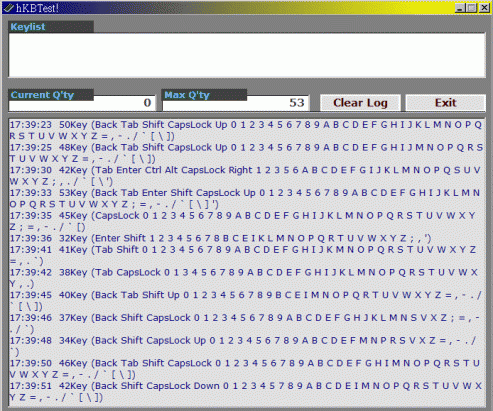The height and width of the screenshot is (411, 493).
Task: Minimize the hKBTest window
Action: coord(460,8)
